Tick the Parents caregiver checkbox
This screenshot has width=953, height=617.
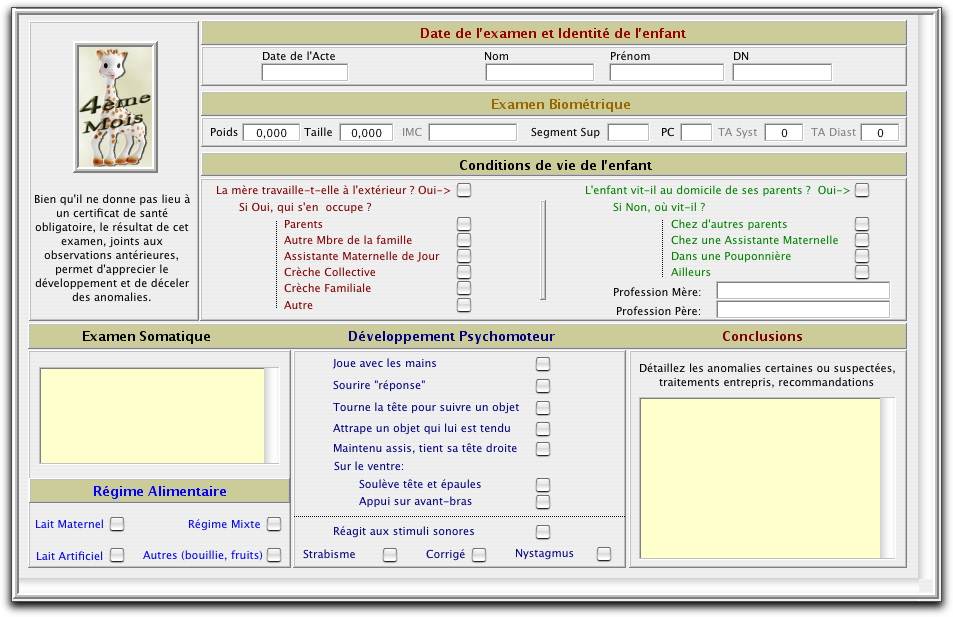(x=464, y=224)
